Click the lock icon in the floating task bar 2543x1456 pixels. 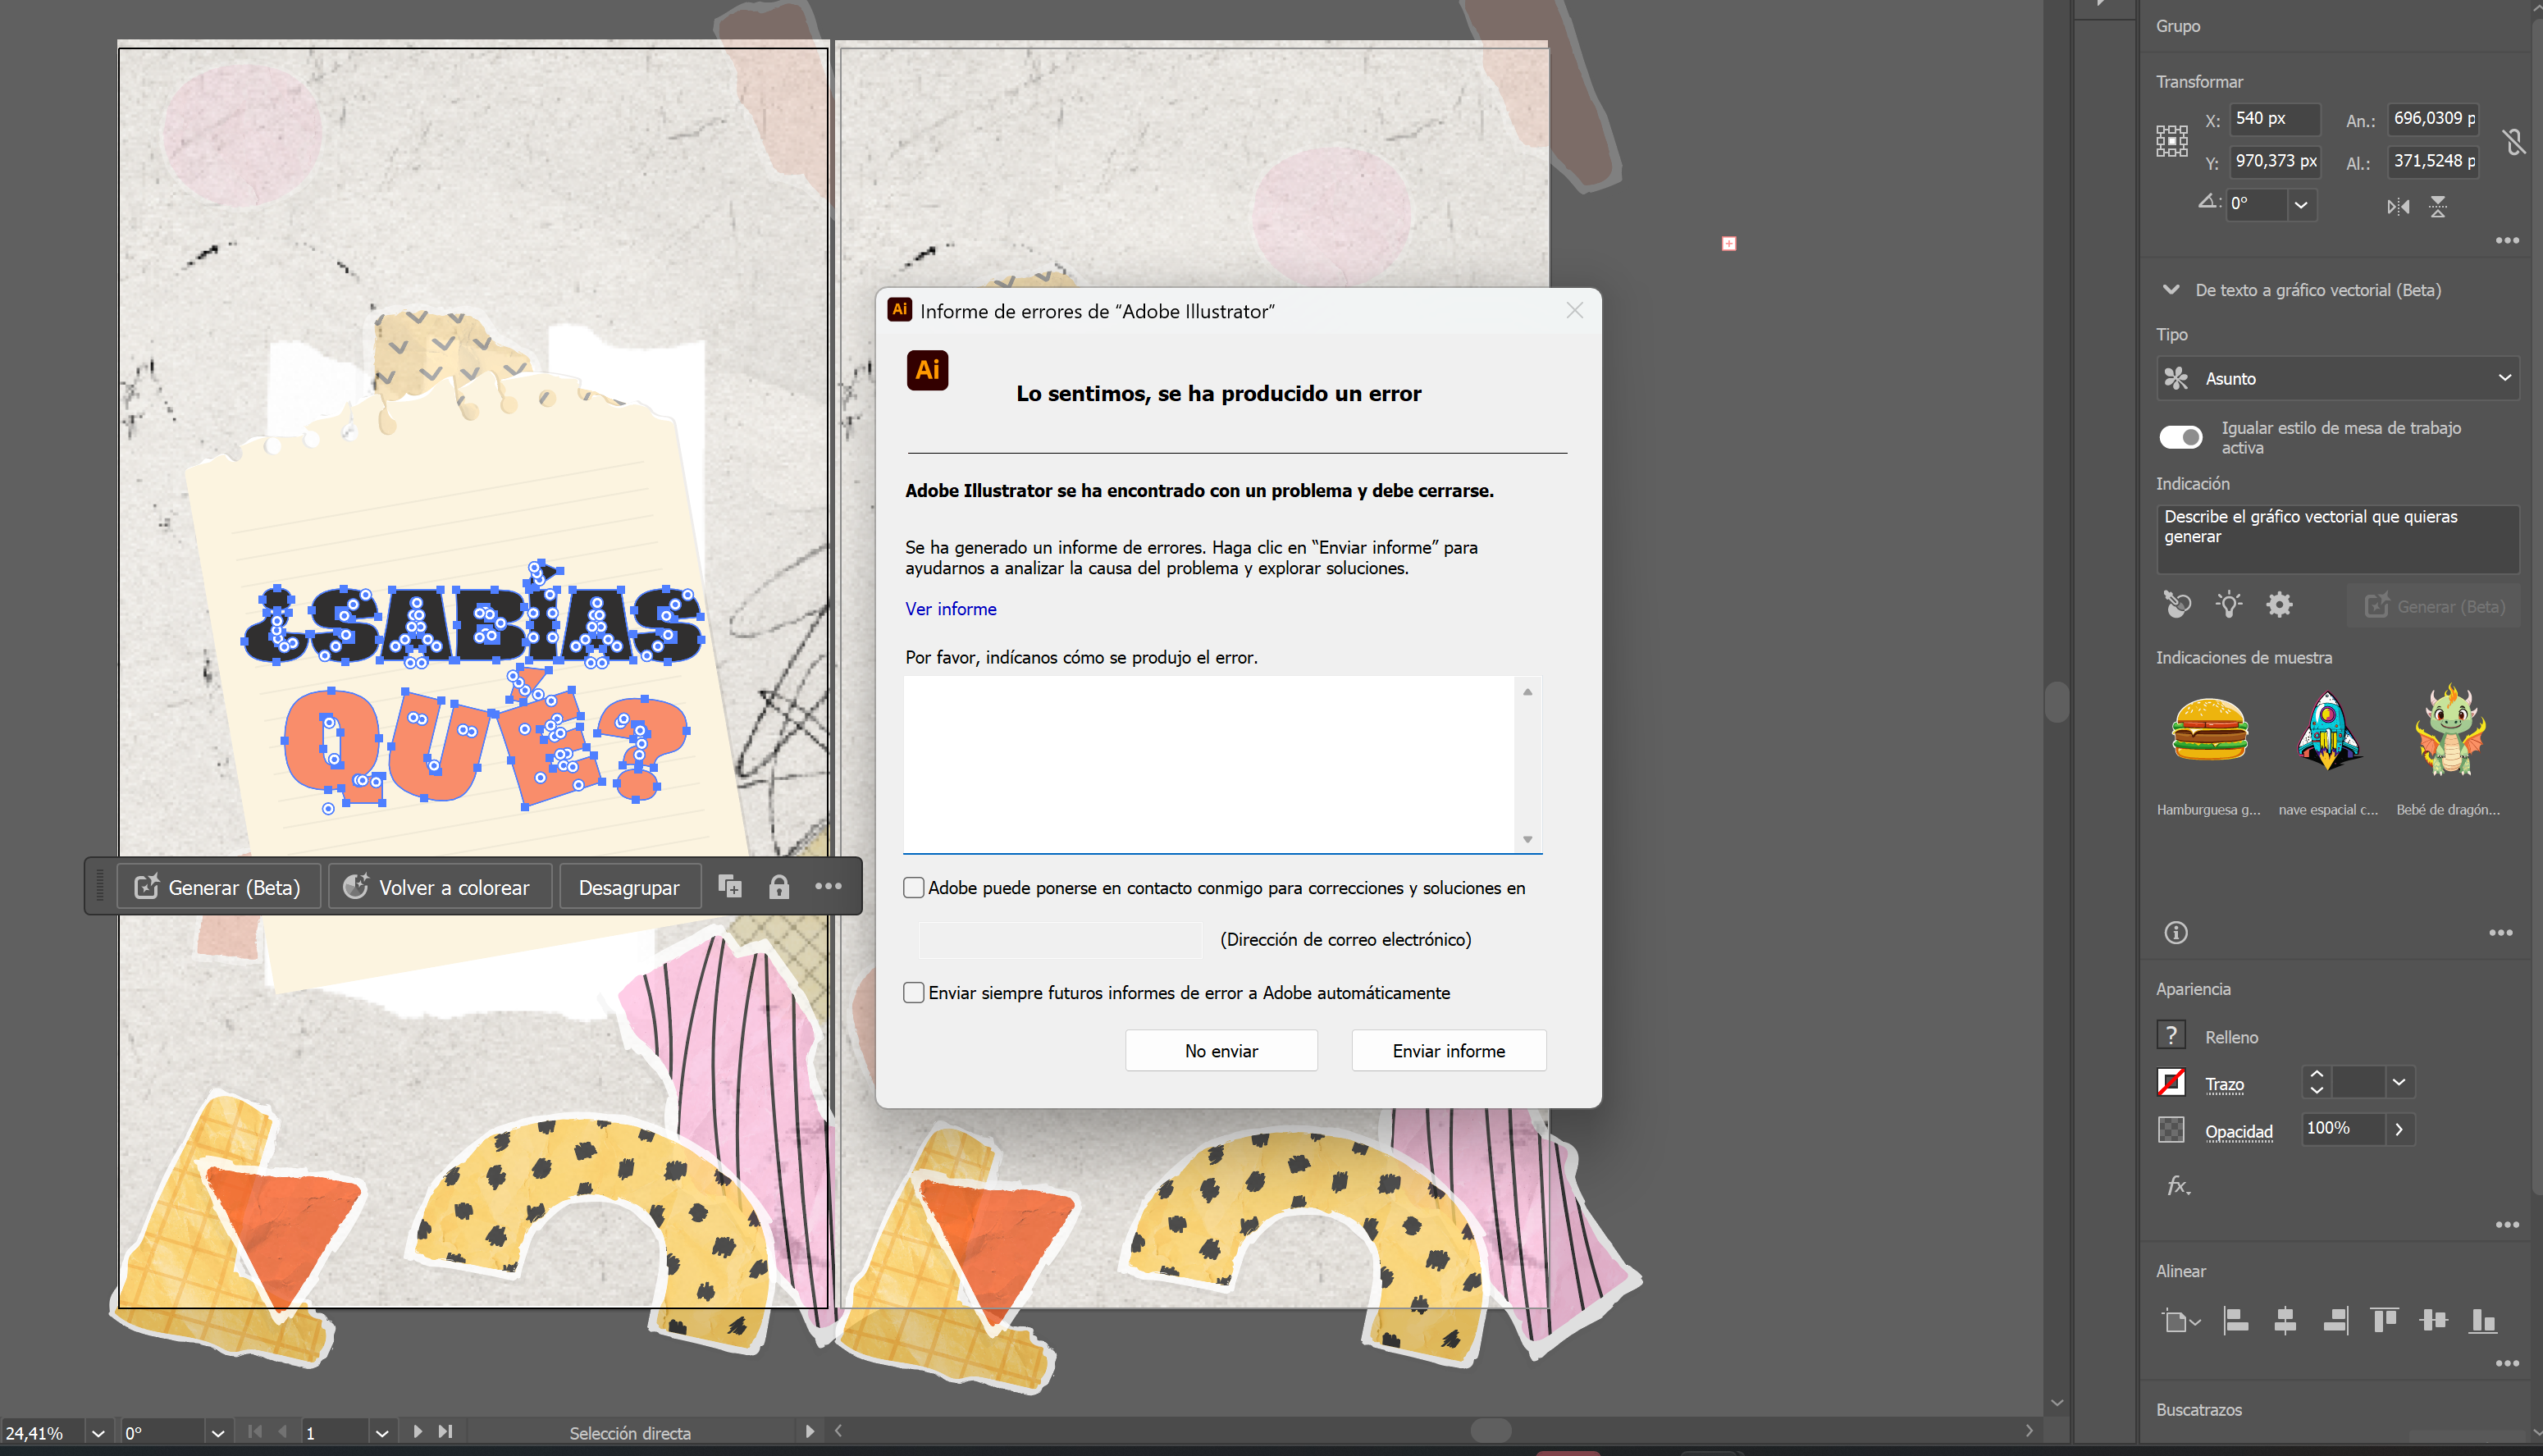(779, 886)
